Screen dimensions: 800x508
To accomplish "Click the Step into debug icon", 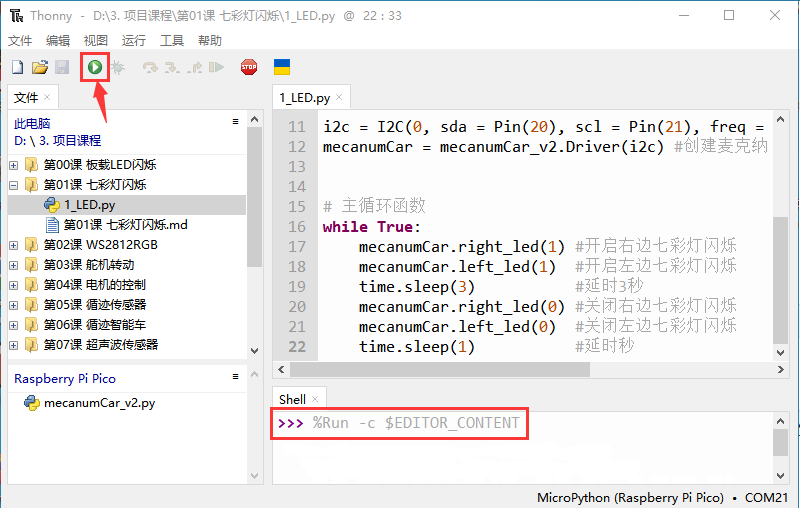I will (172, 67).
